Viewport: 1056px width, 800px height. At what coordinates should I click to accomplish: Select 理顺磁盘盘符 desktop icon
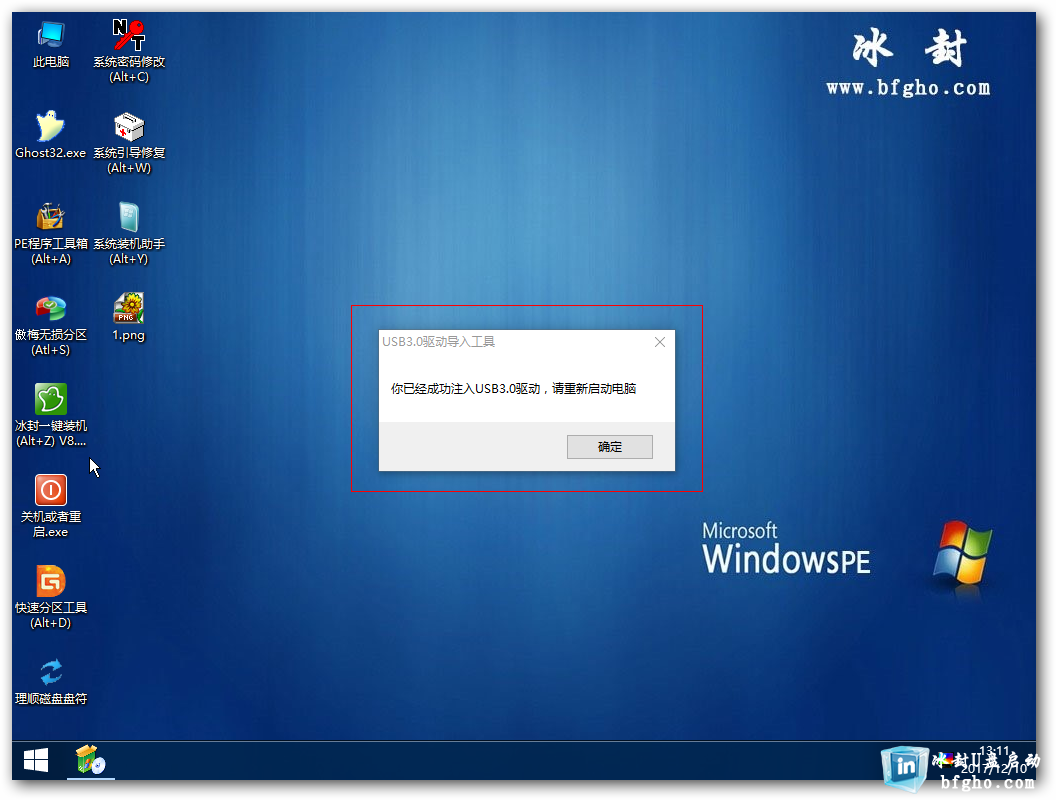click(51, 681)
